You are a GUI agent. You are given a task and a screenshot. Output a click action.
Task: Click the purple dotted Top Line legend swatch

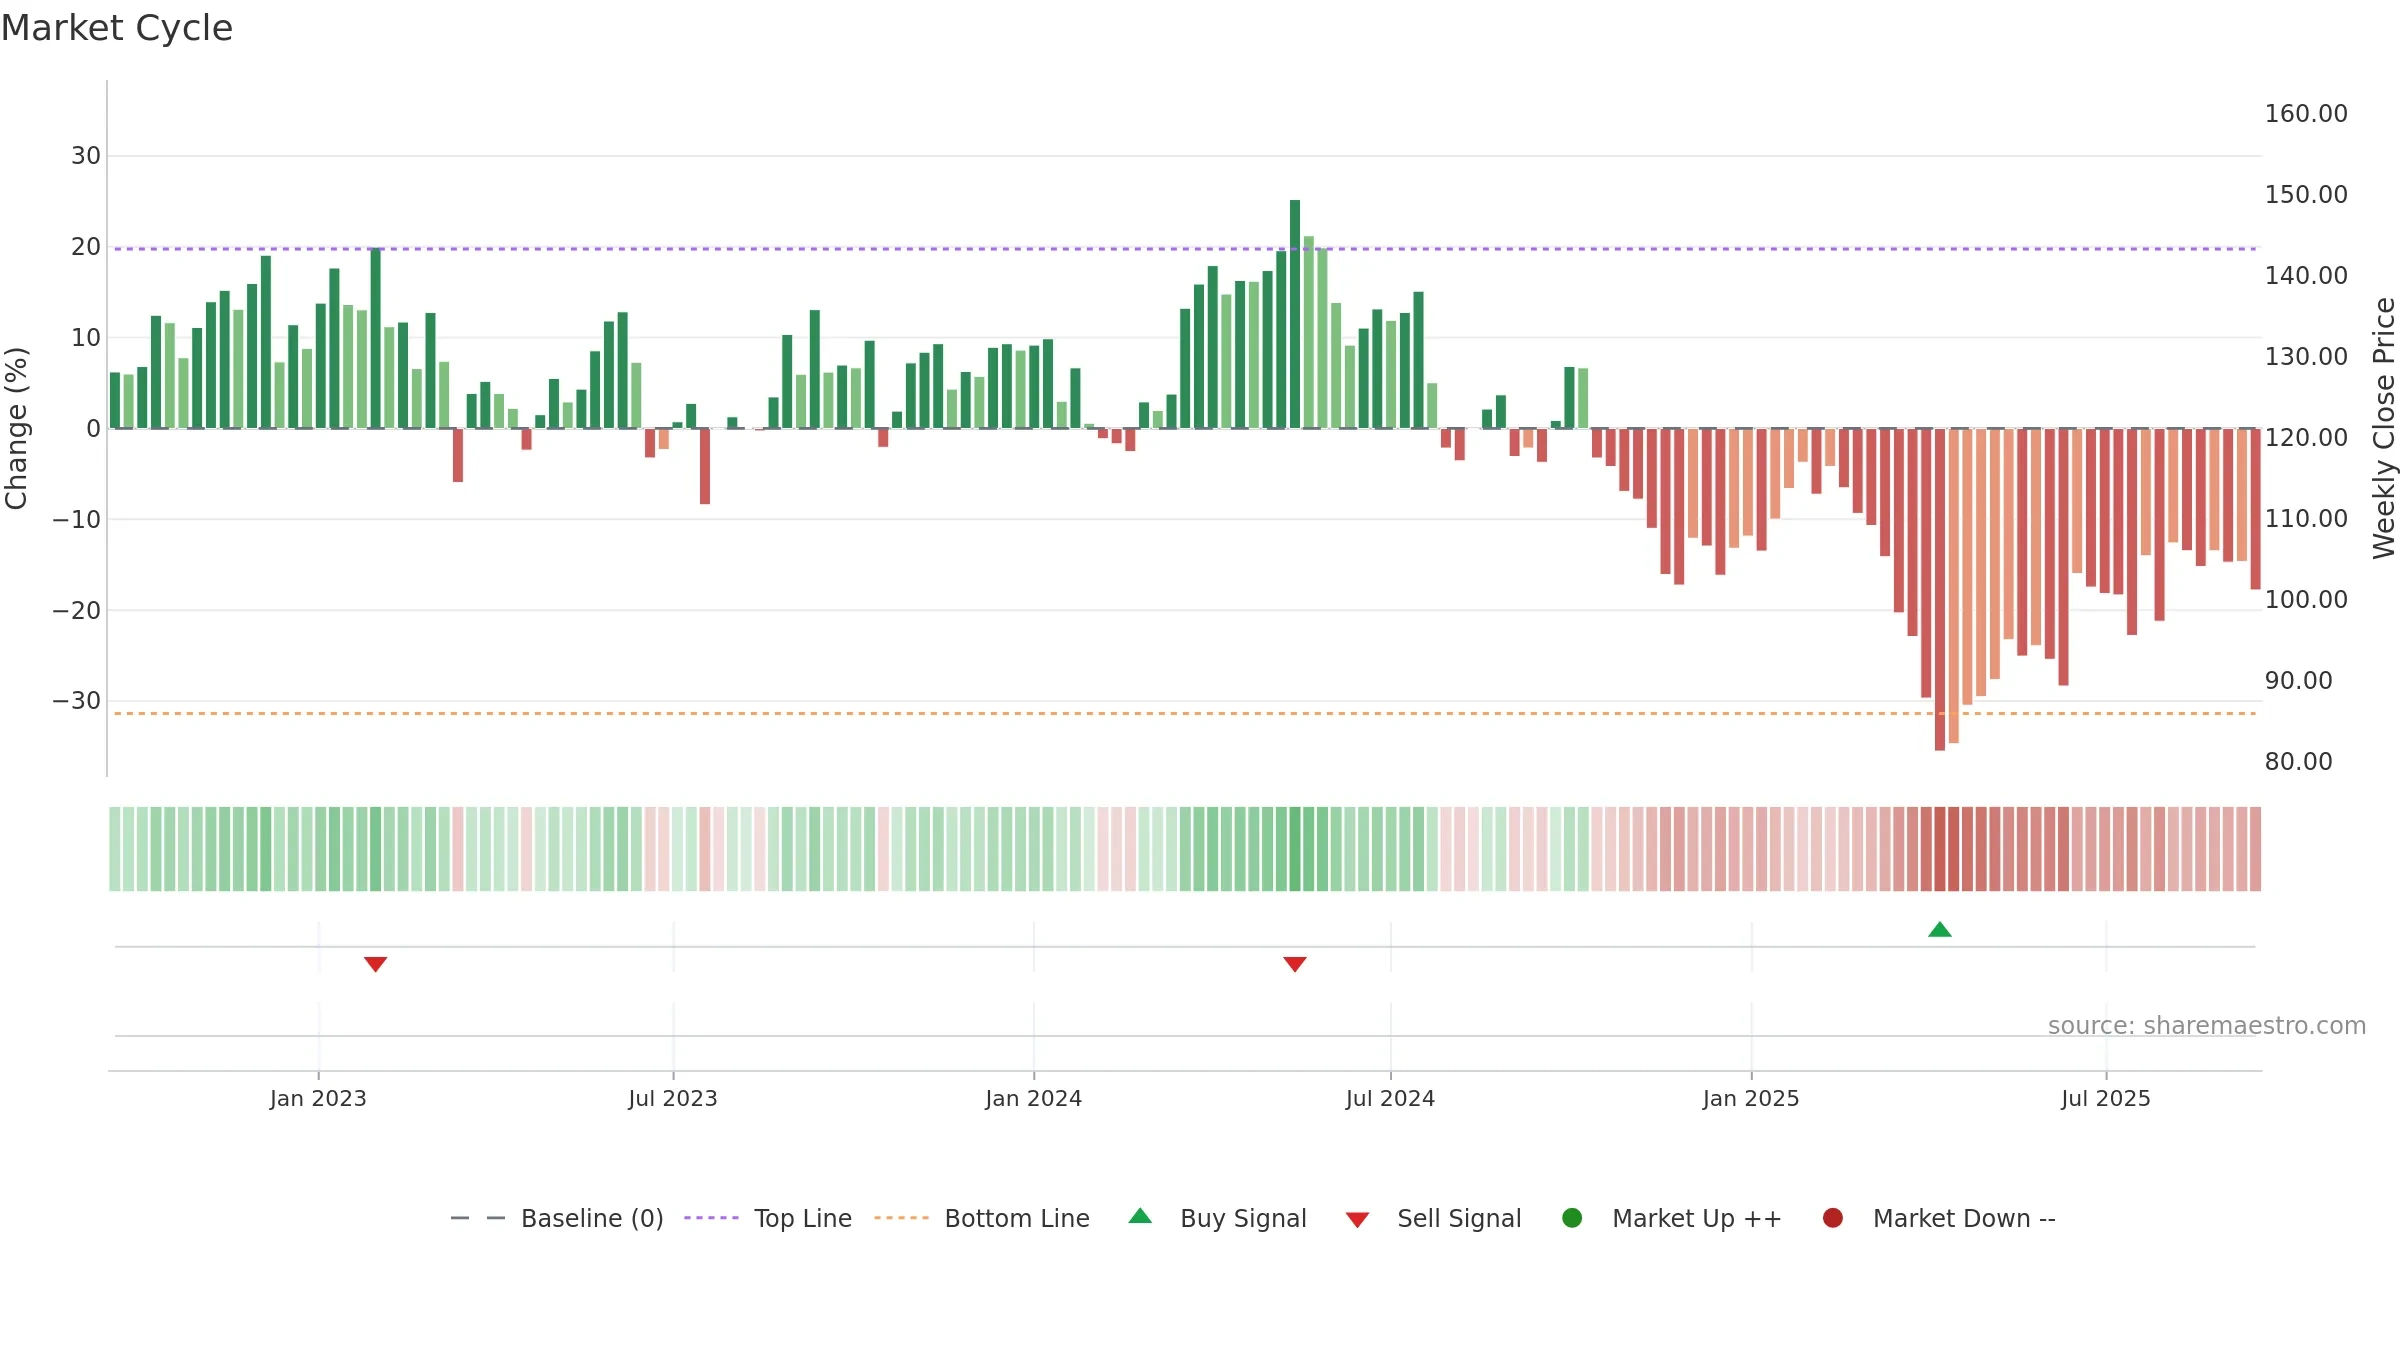coord(711,1218)
